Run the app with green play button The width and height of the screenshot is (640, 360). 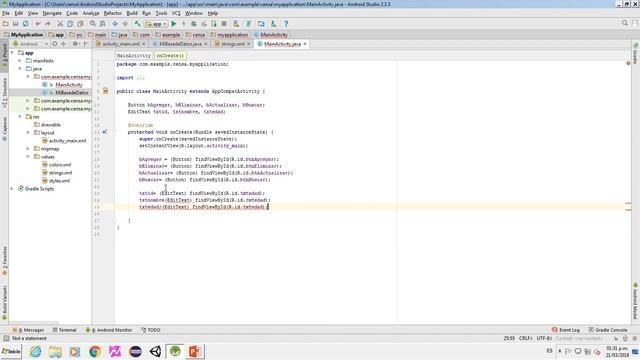[173, 24]
